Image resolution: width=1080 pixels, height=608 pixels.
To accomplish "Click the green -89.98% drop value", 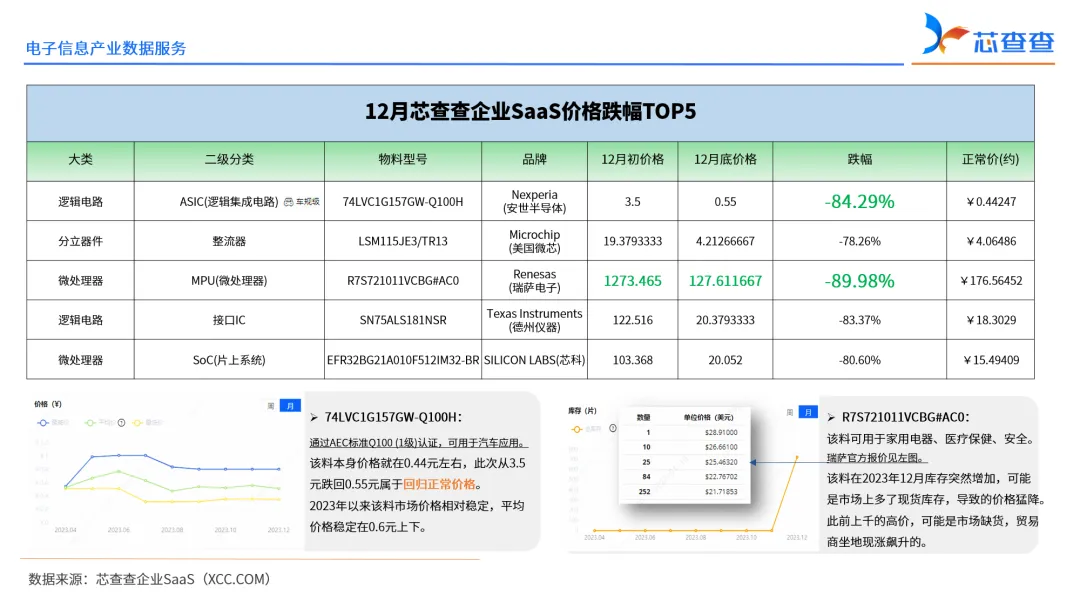I will (860, 281).
